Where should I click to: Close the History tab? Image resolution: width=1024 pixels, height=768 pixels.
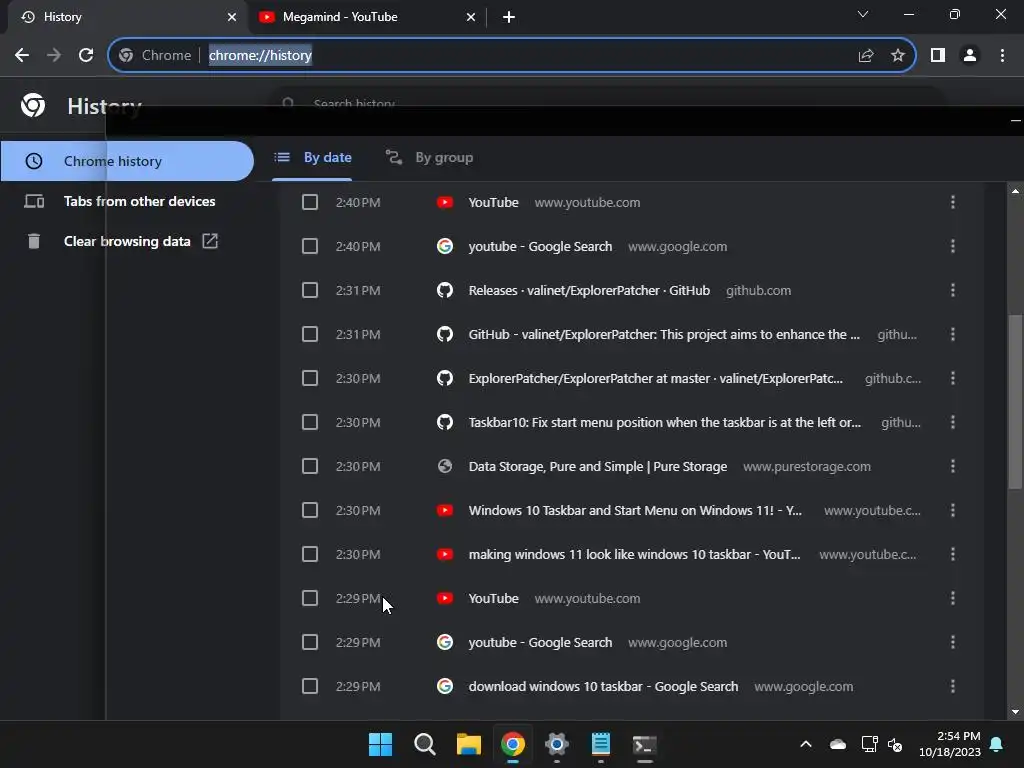click(232, 17)
